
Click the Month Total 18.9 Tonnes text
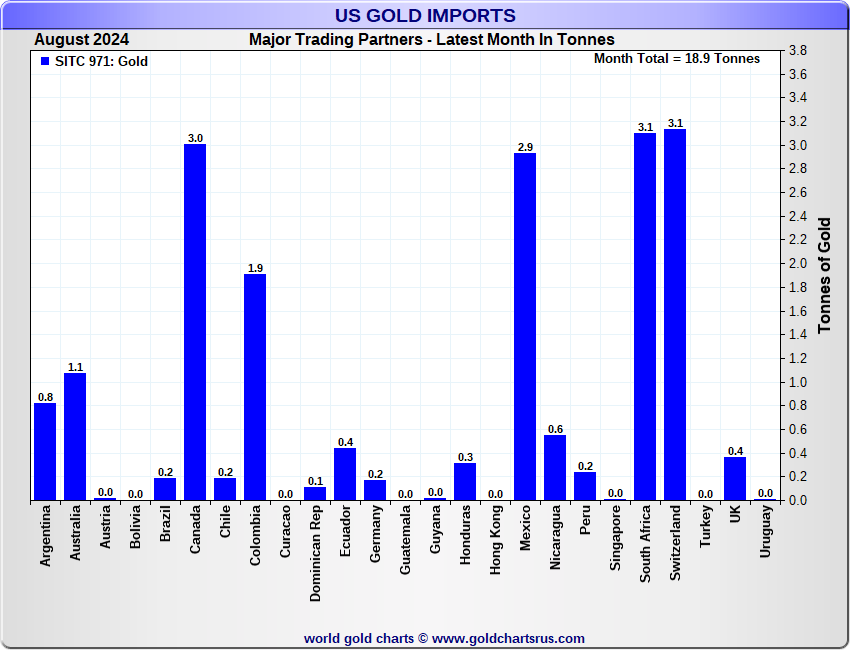677,59
